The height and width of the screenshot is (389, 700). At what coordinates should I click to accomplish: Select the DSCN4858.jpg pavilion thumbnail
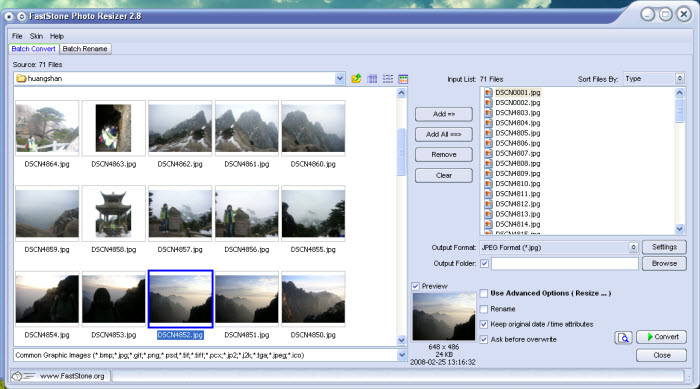pyautogui.click(x=113, y=213)
